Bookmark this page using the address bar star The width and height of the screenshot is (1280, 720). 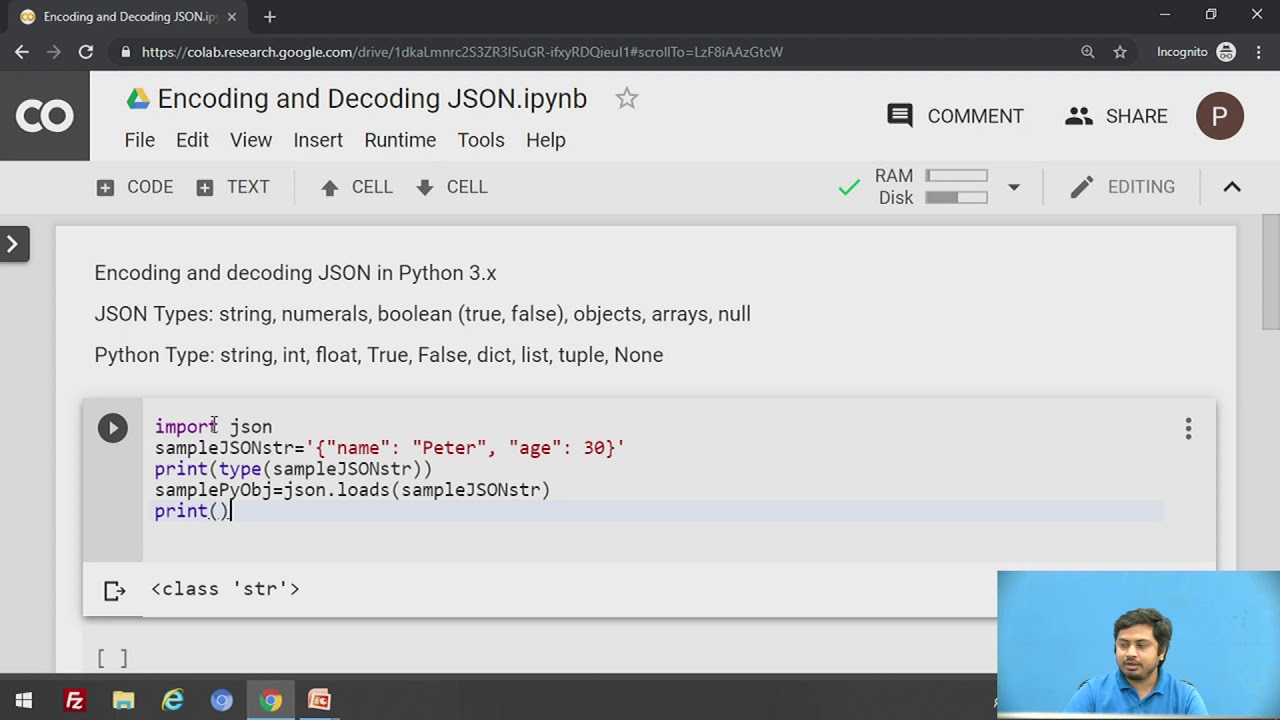[1120, 52]
